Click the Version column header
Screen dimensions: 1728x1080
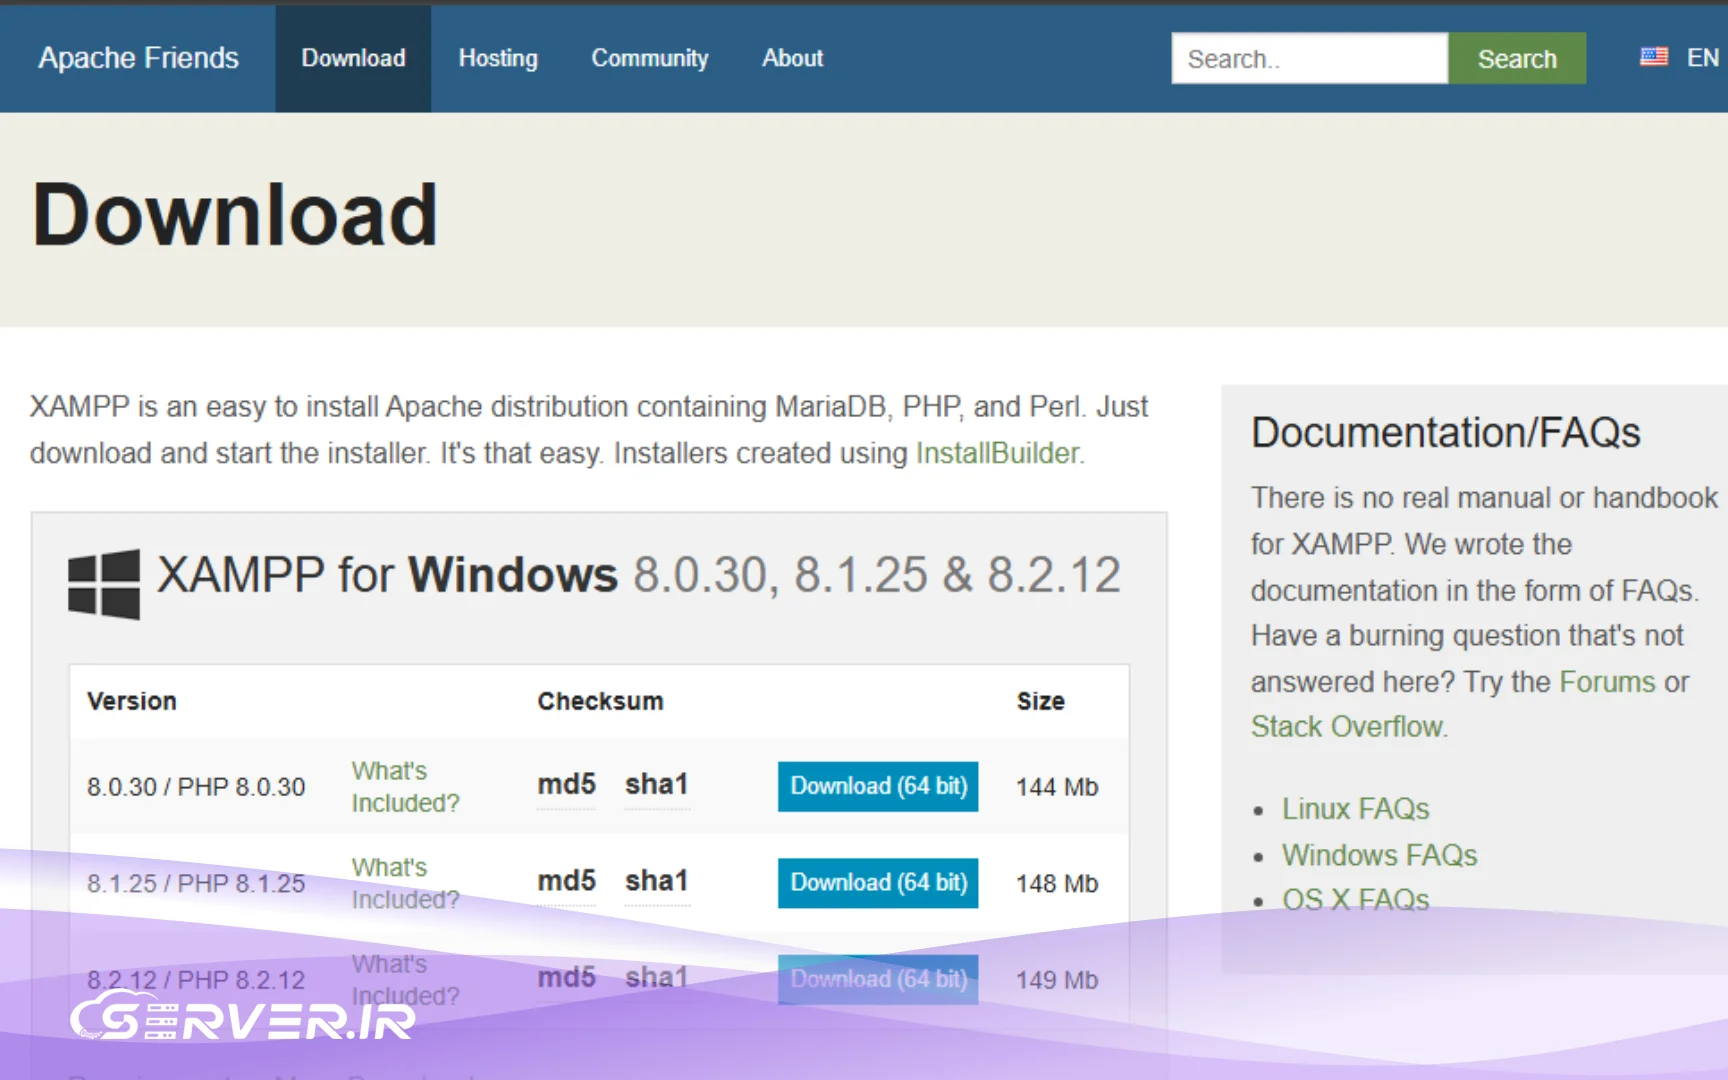(x=132, y=701)
